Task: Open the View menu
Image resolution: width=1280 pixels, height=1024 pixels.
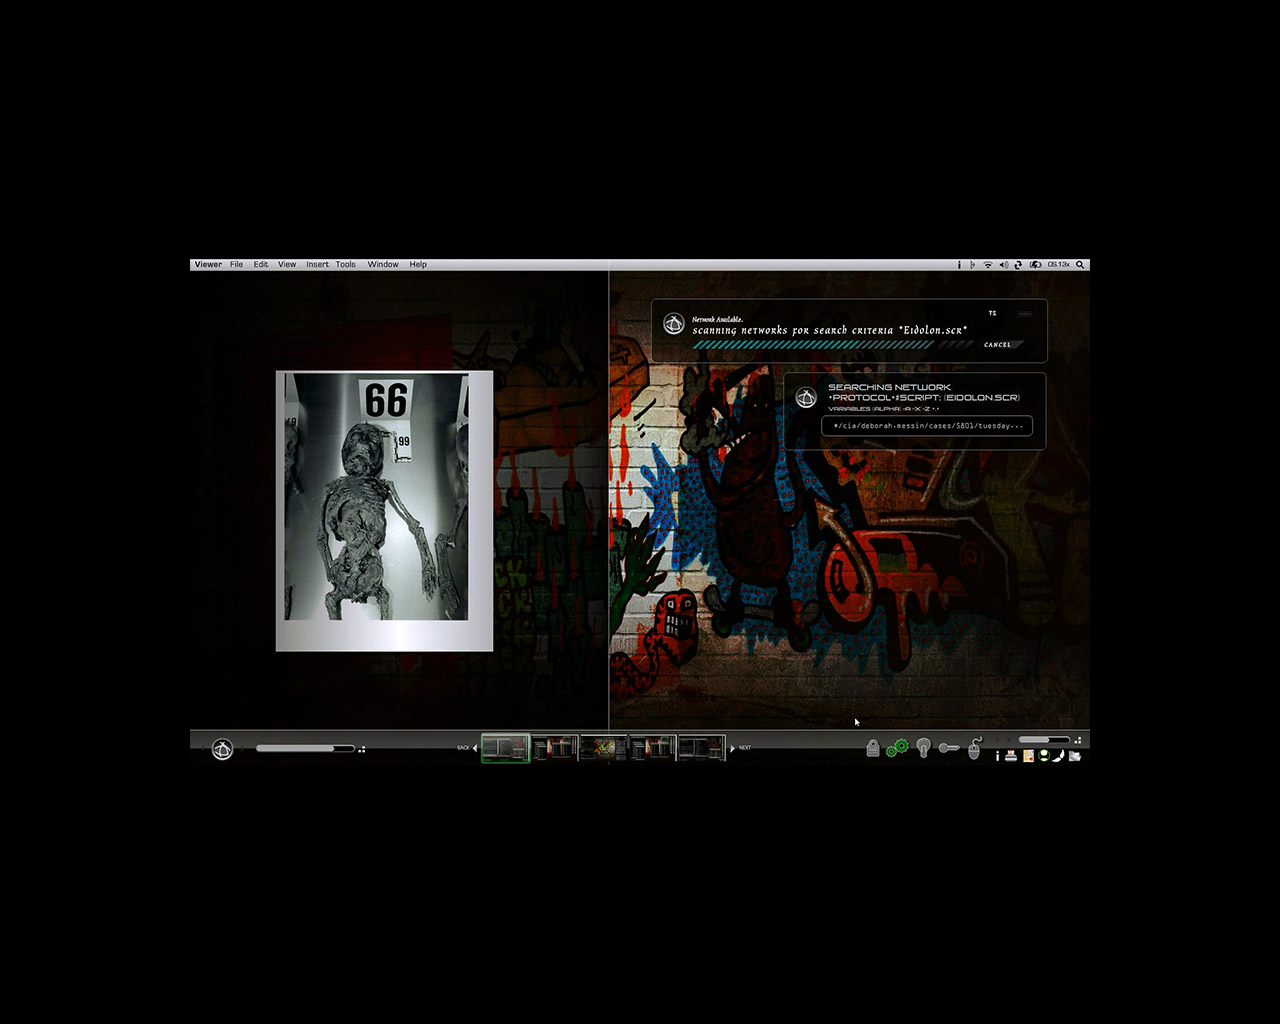Action: click(x=287, y=265)
